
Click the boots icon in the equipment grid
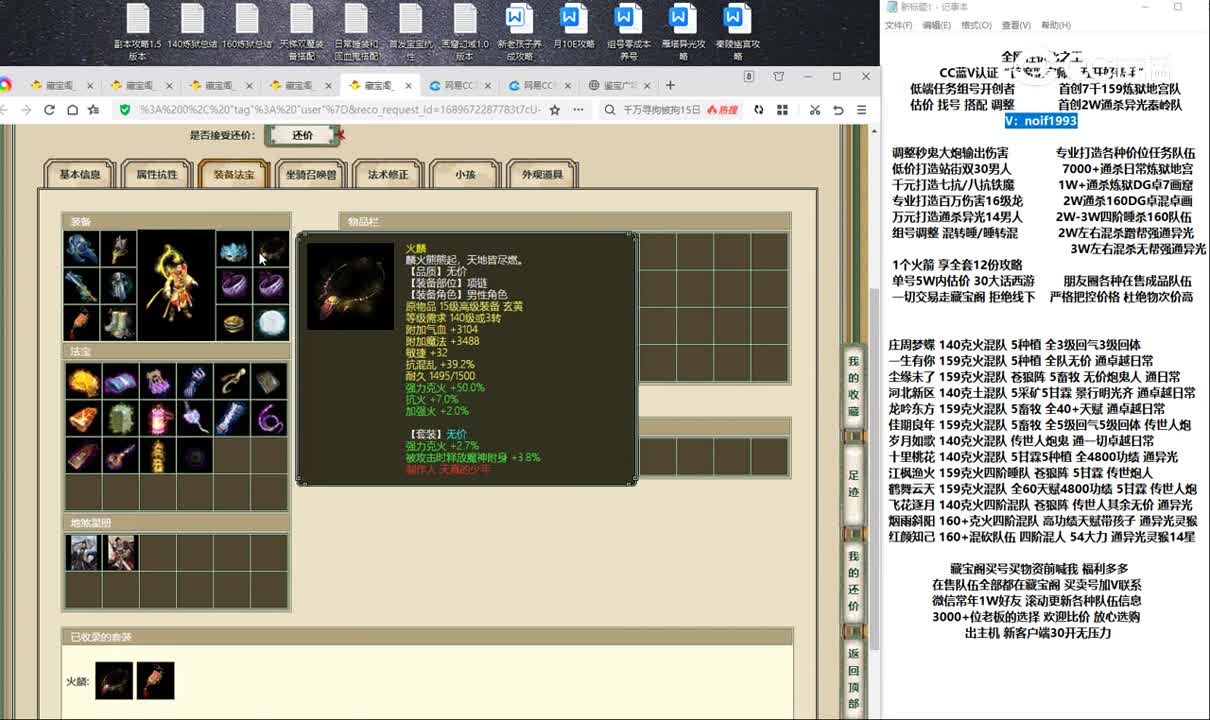pyautogui.click(x=118, y=323)
